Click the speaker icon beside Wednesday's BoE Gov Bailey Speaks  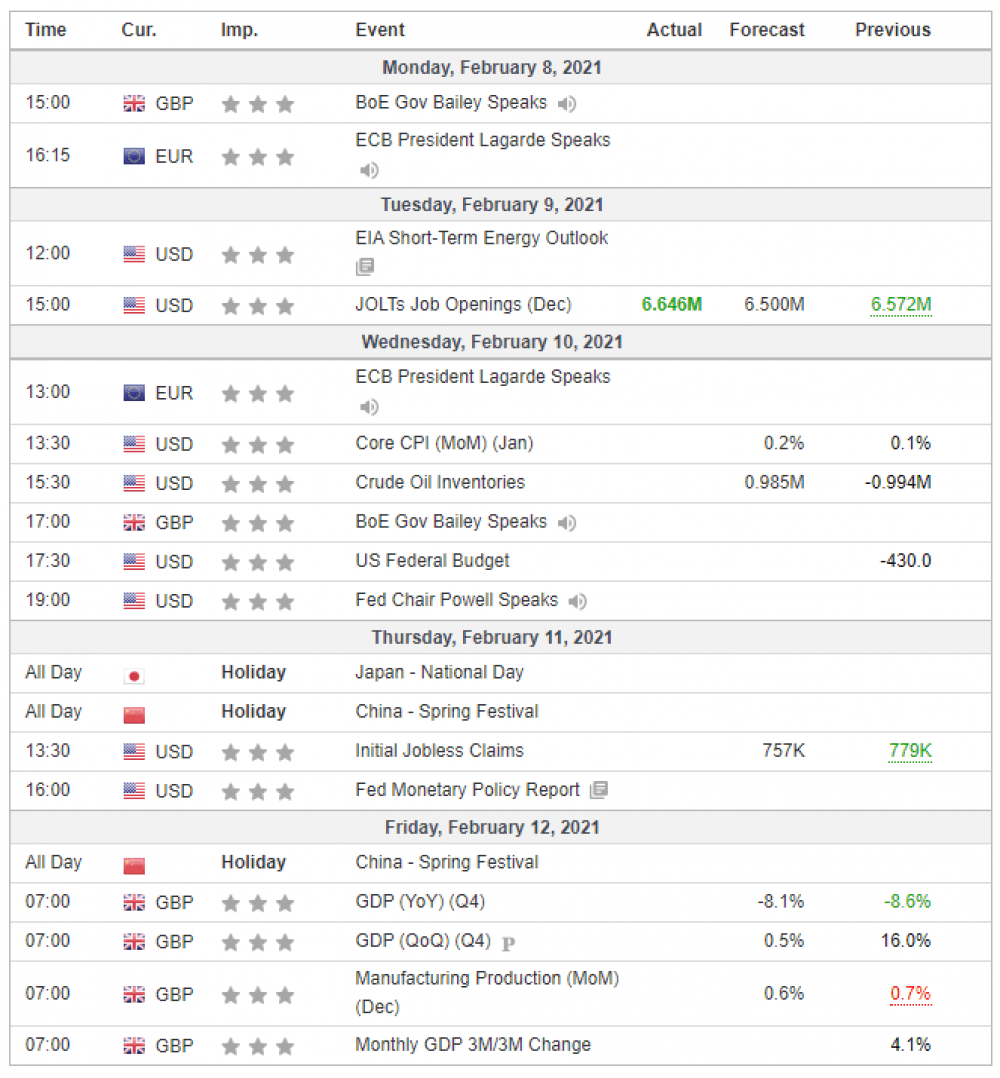566,523
